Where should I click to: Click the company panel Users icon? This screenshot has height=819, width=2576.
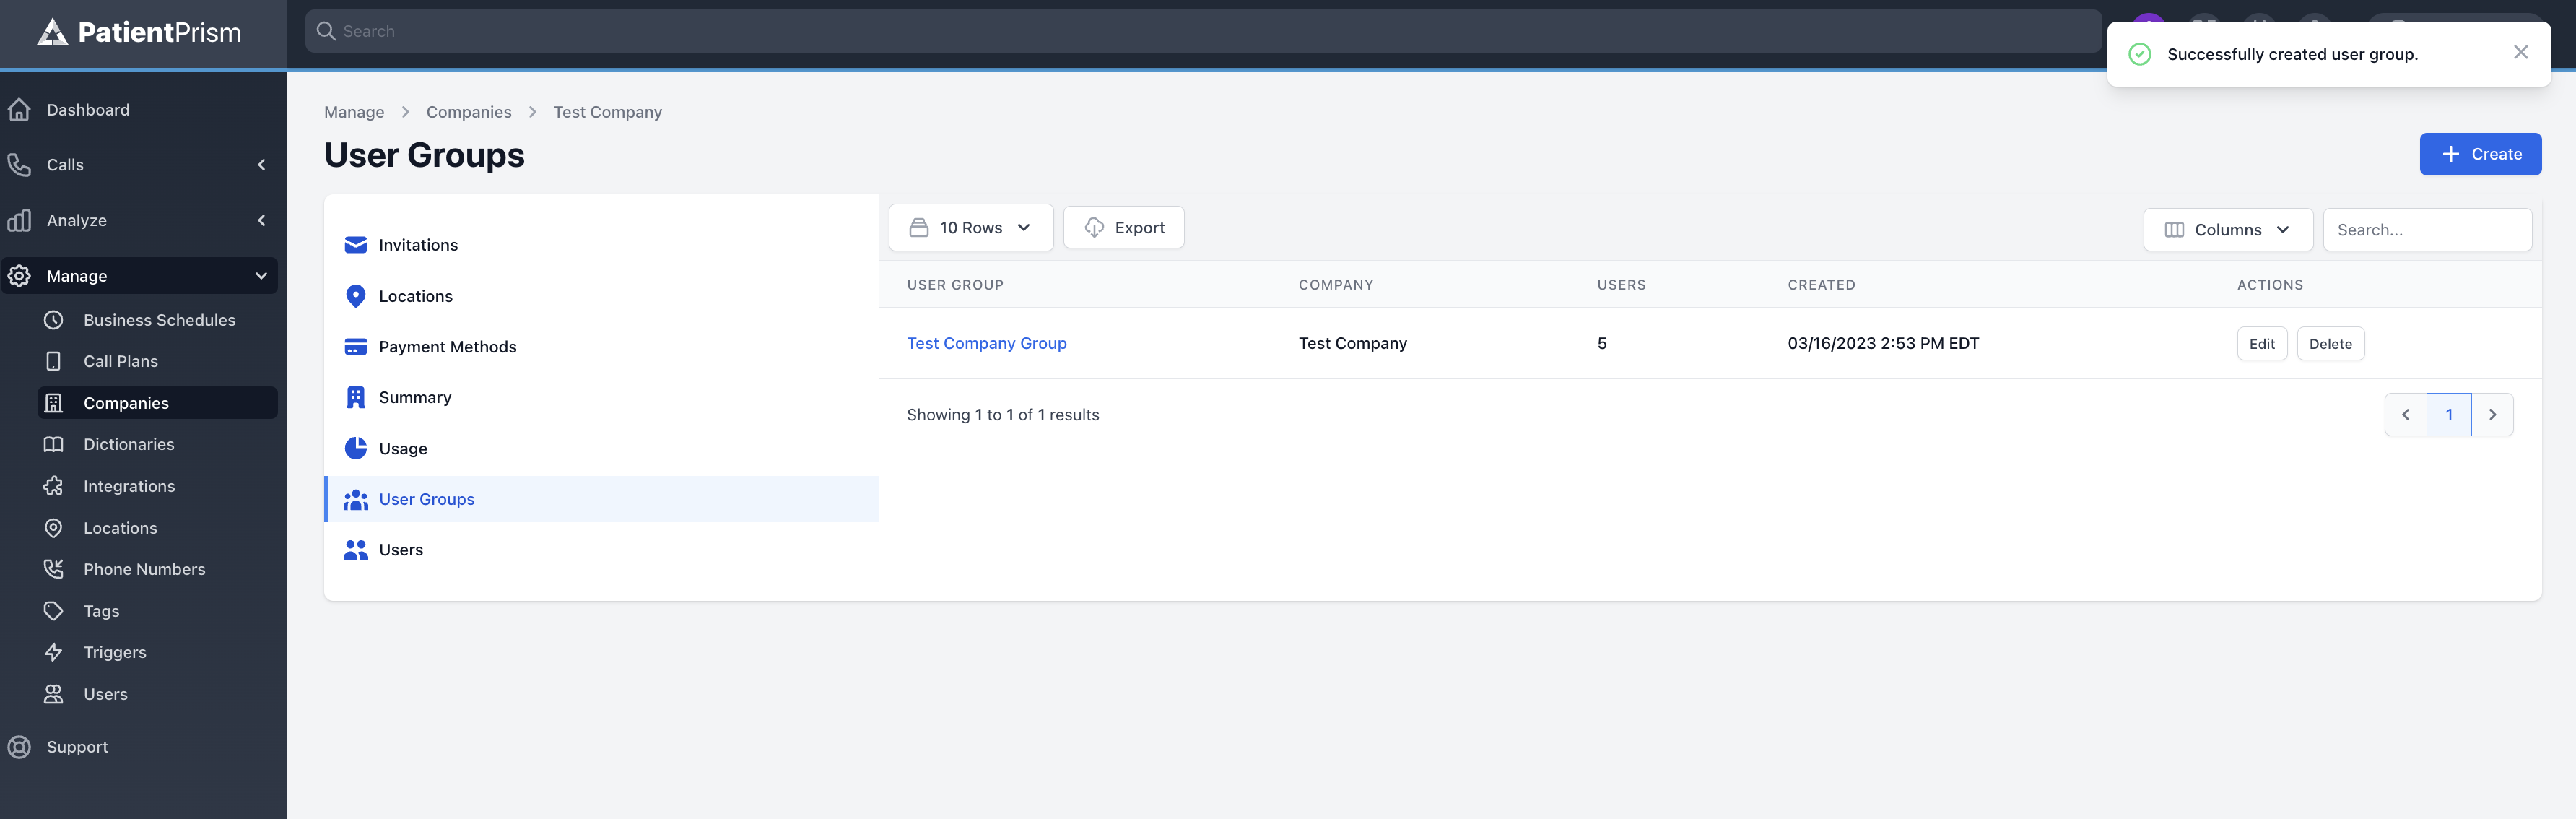pos(355,550)
